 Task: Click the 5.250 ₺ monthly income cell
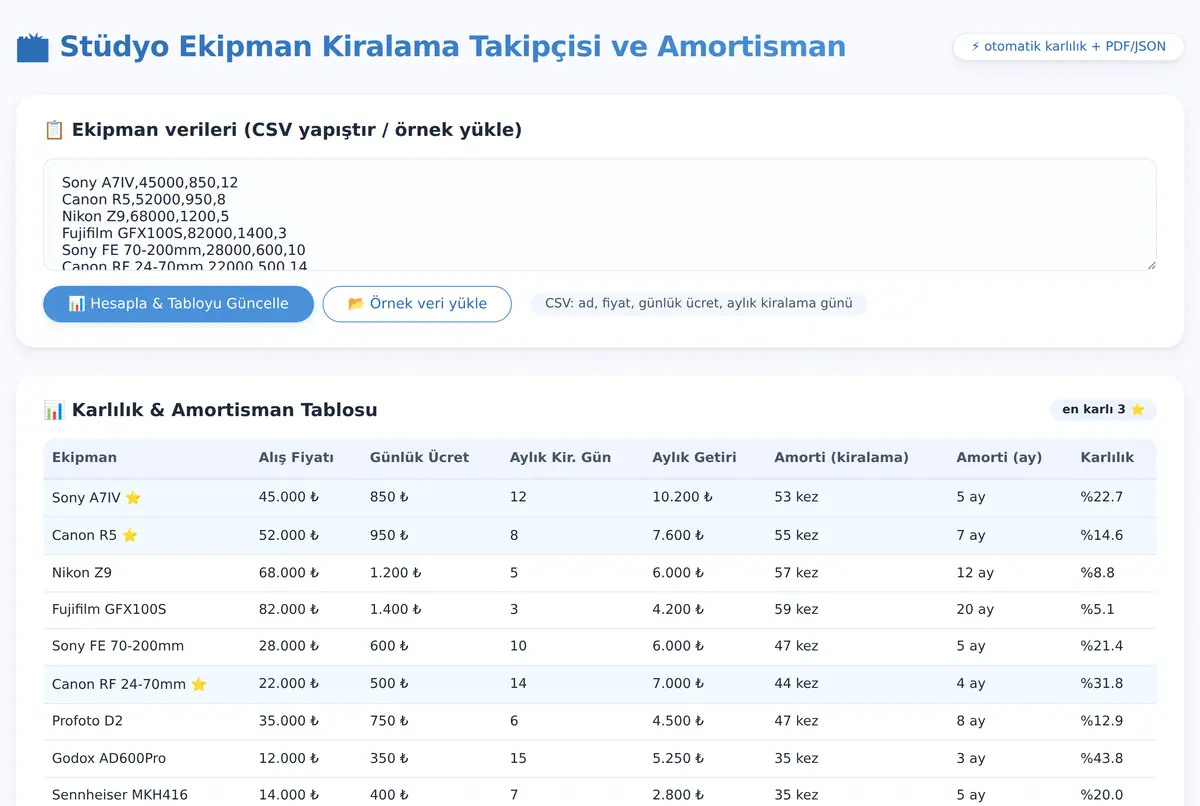(x=678, y=759)
